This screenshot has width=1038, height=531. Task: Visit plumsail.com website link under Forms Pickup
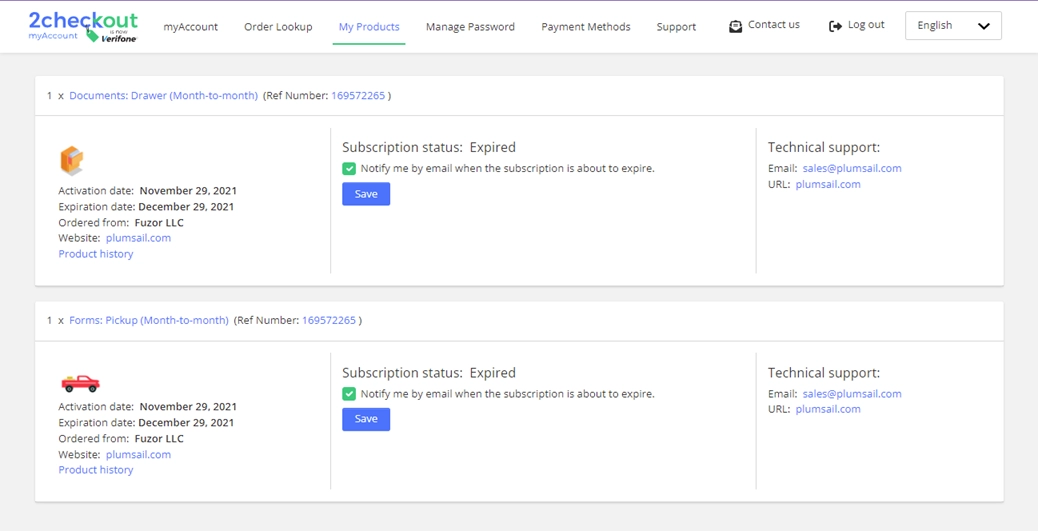138,455
